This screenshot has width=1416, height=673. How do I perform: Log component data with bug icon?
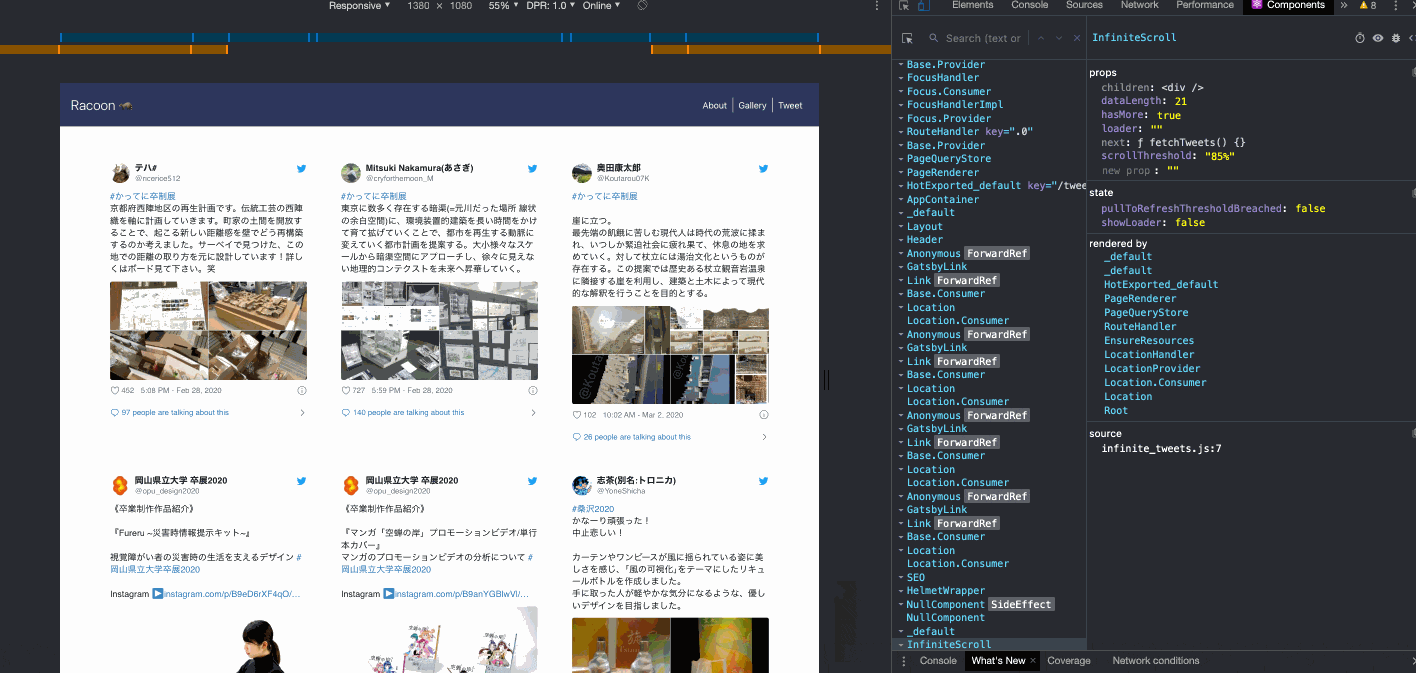click(x=1396, y=38)
